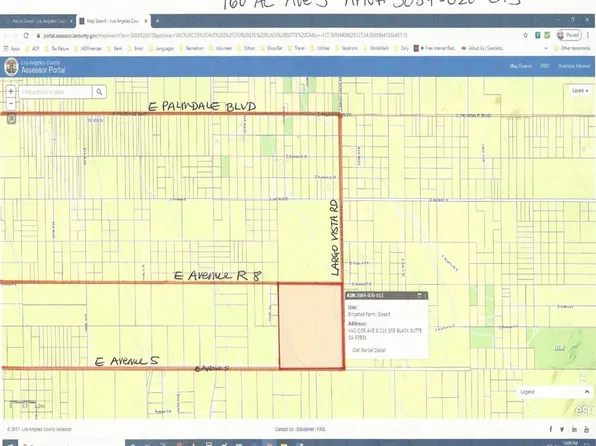596x446 pixels.
Task: Open the About Us Specialists bookmark
Action: 482,48
